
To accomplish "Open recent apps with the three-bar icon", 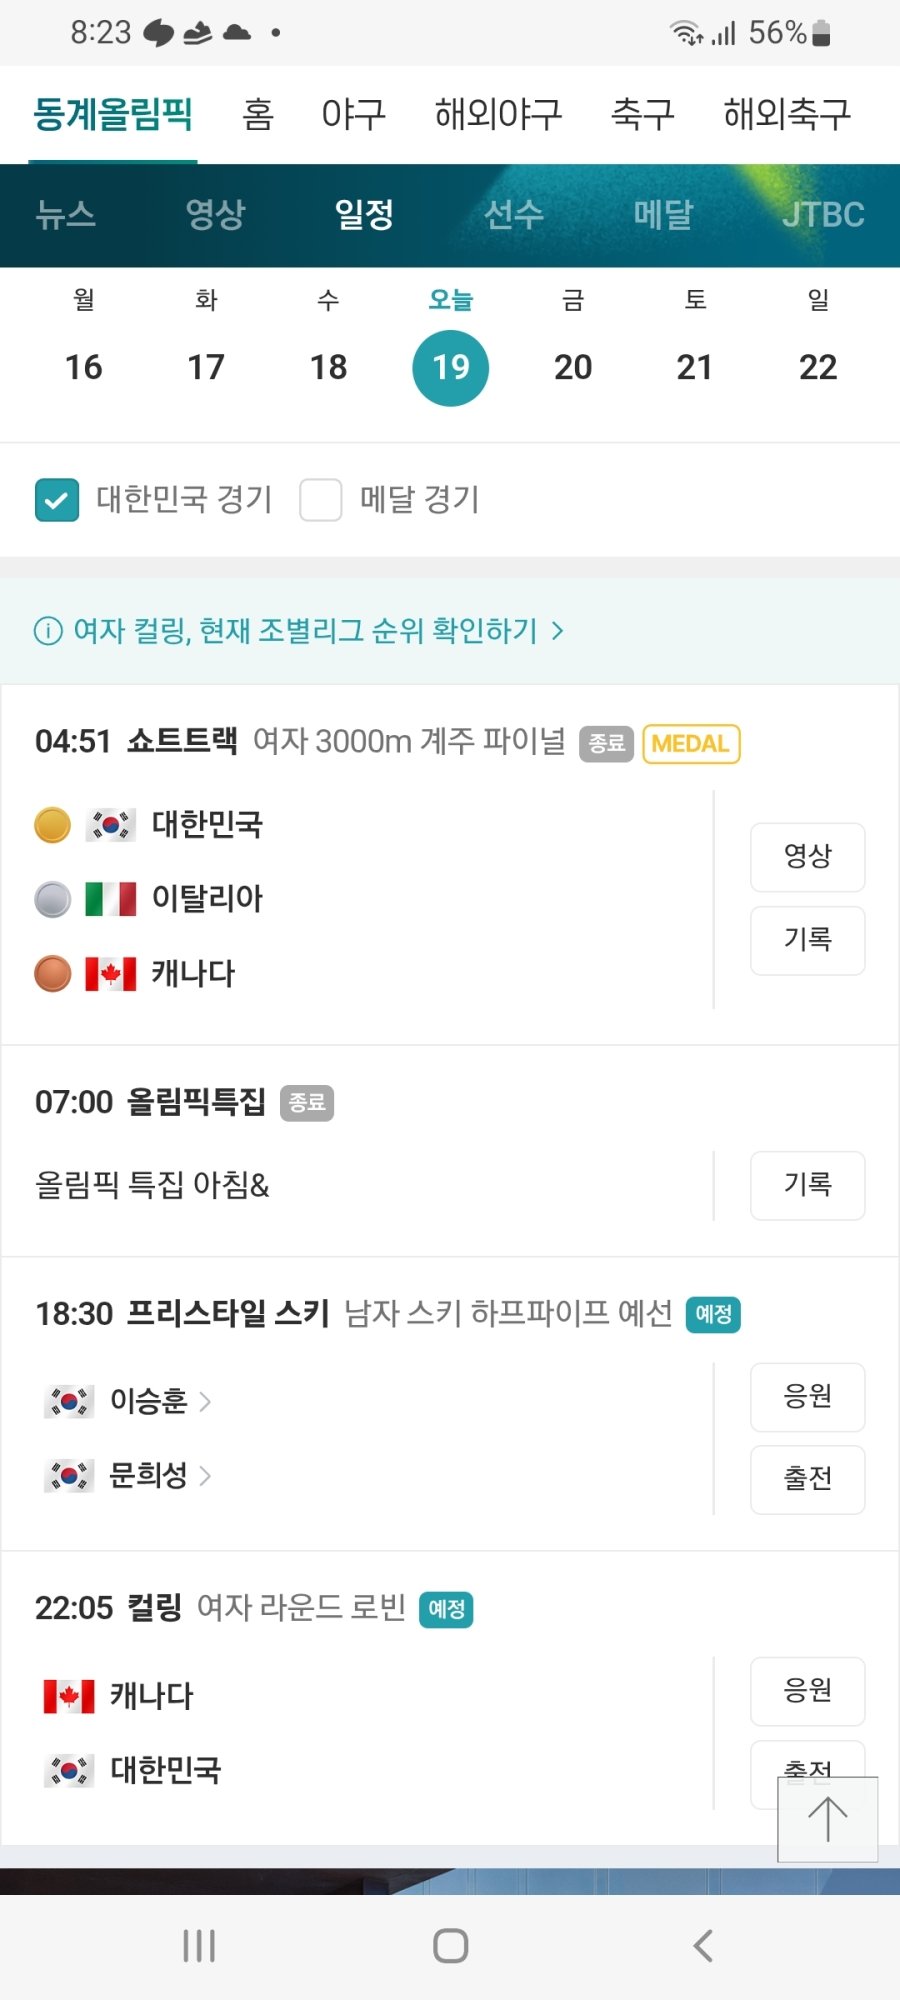I will coord(199,1946).
